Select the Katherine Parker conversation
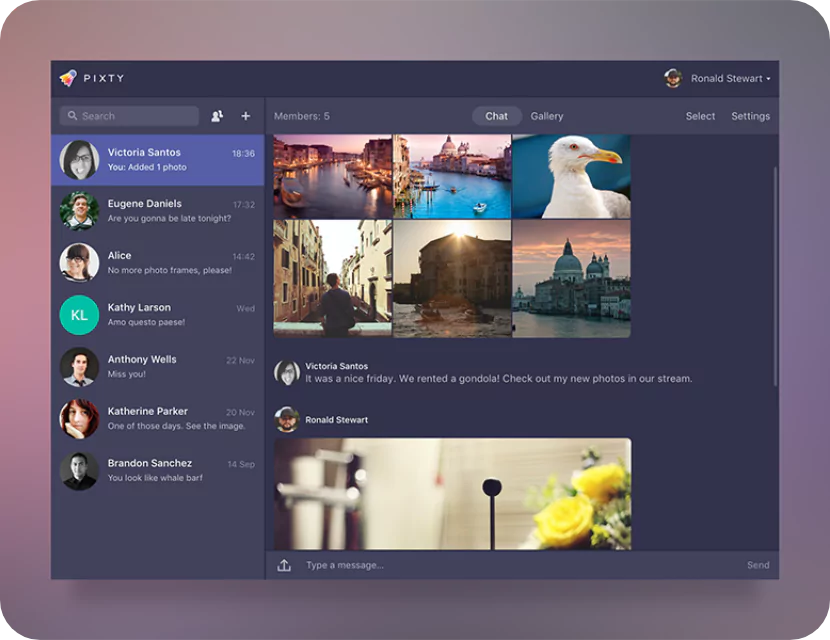830x640 pixels. coord(158,419)
